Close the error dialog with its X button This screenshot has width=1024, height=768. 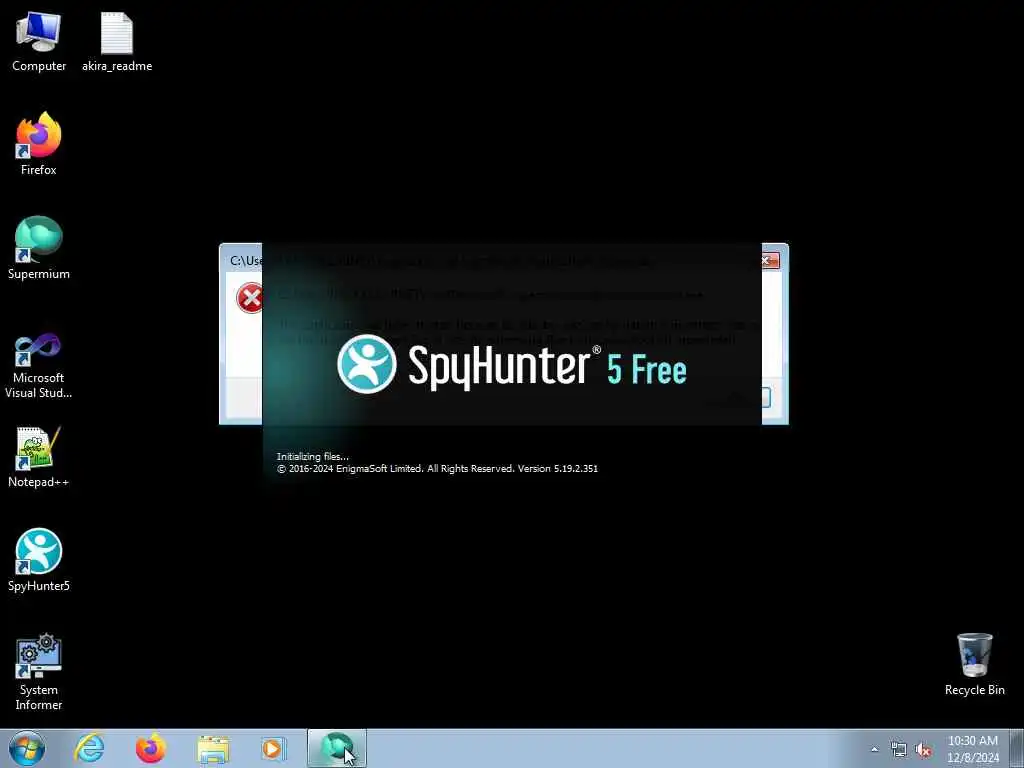point(769,261)
